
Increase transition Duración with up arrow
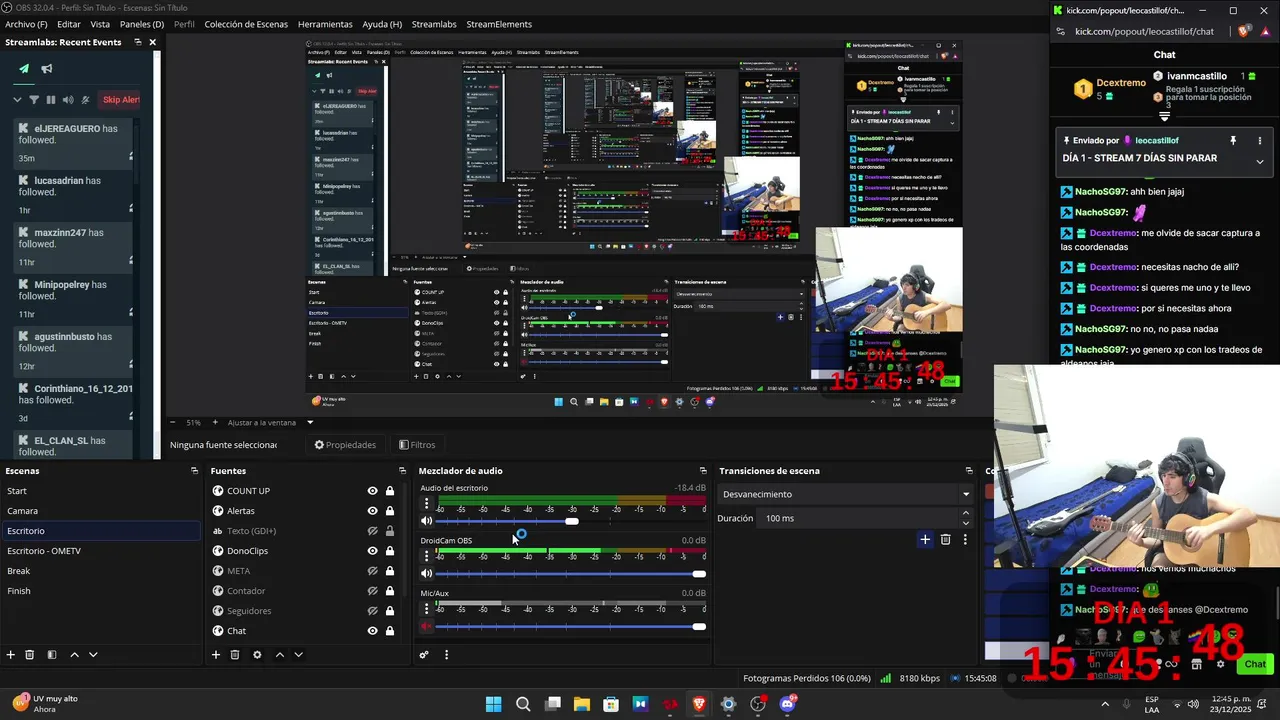click(x=965, y=514)
